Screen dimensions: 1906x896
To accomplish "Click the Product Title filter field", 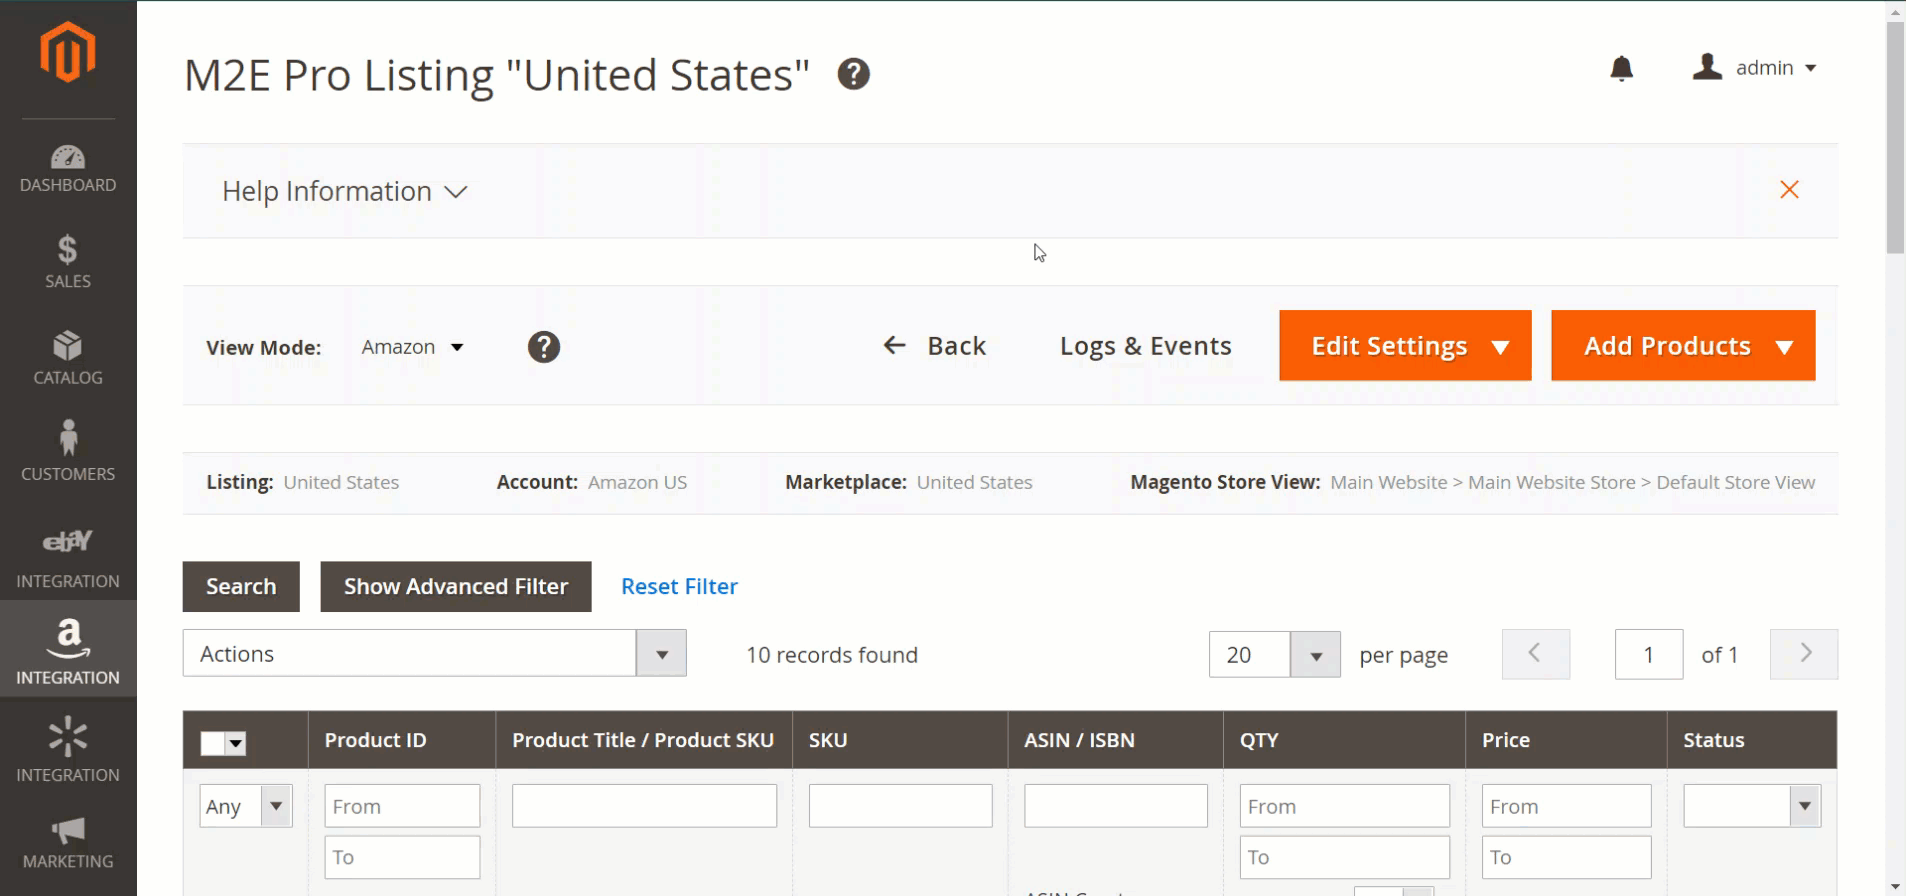I will [x=644, y=806].
